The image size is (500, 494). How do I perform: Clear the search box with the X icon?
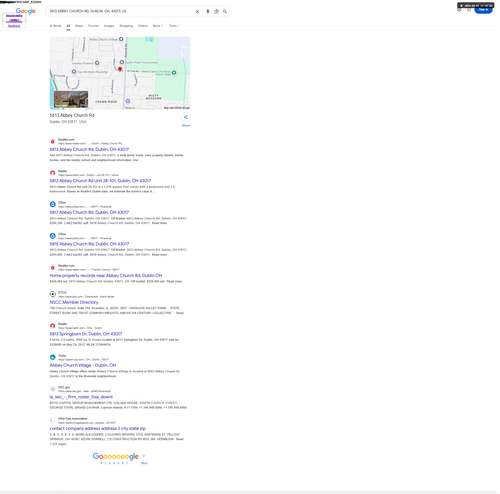tap(197, 11)
